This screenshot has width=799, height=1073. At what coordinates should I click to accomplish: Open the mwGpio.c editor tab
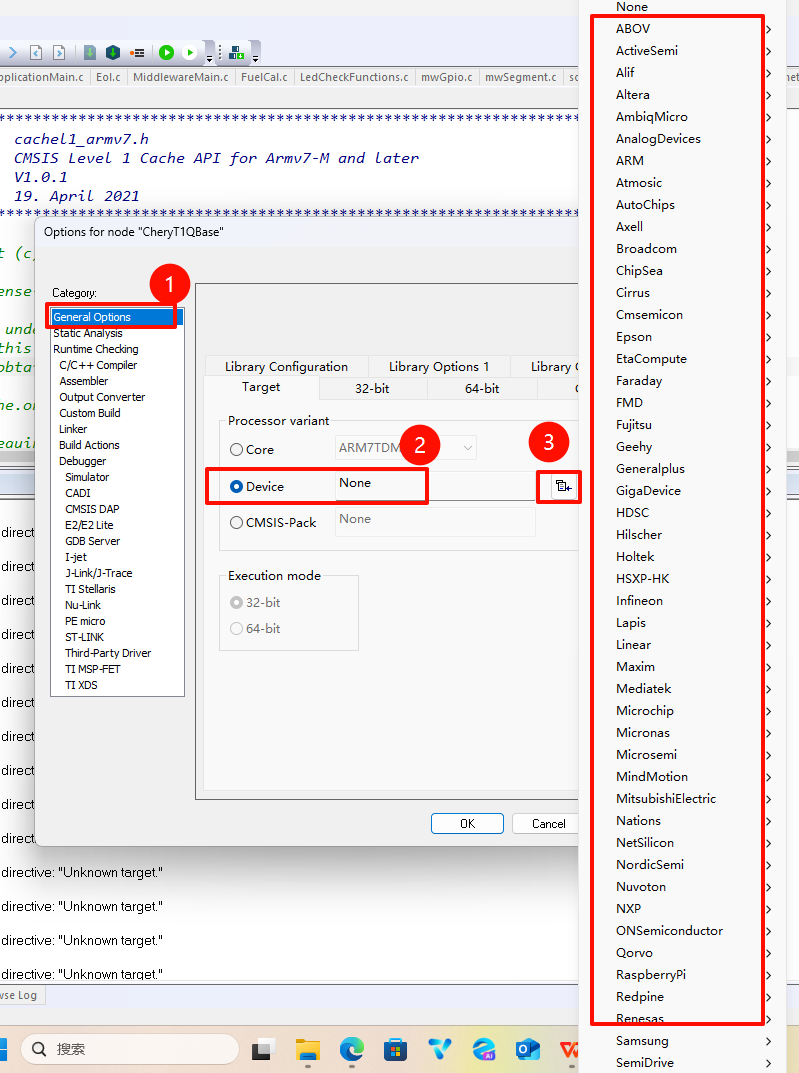447,77
